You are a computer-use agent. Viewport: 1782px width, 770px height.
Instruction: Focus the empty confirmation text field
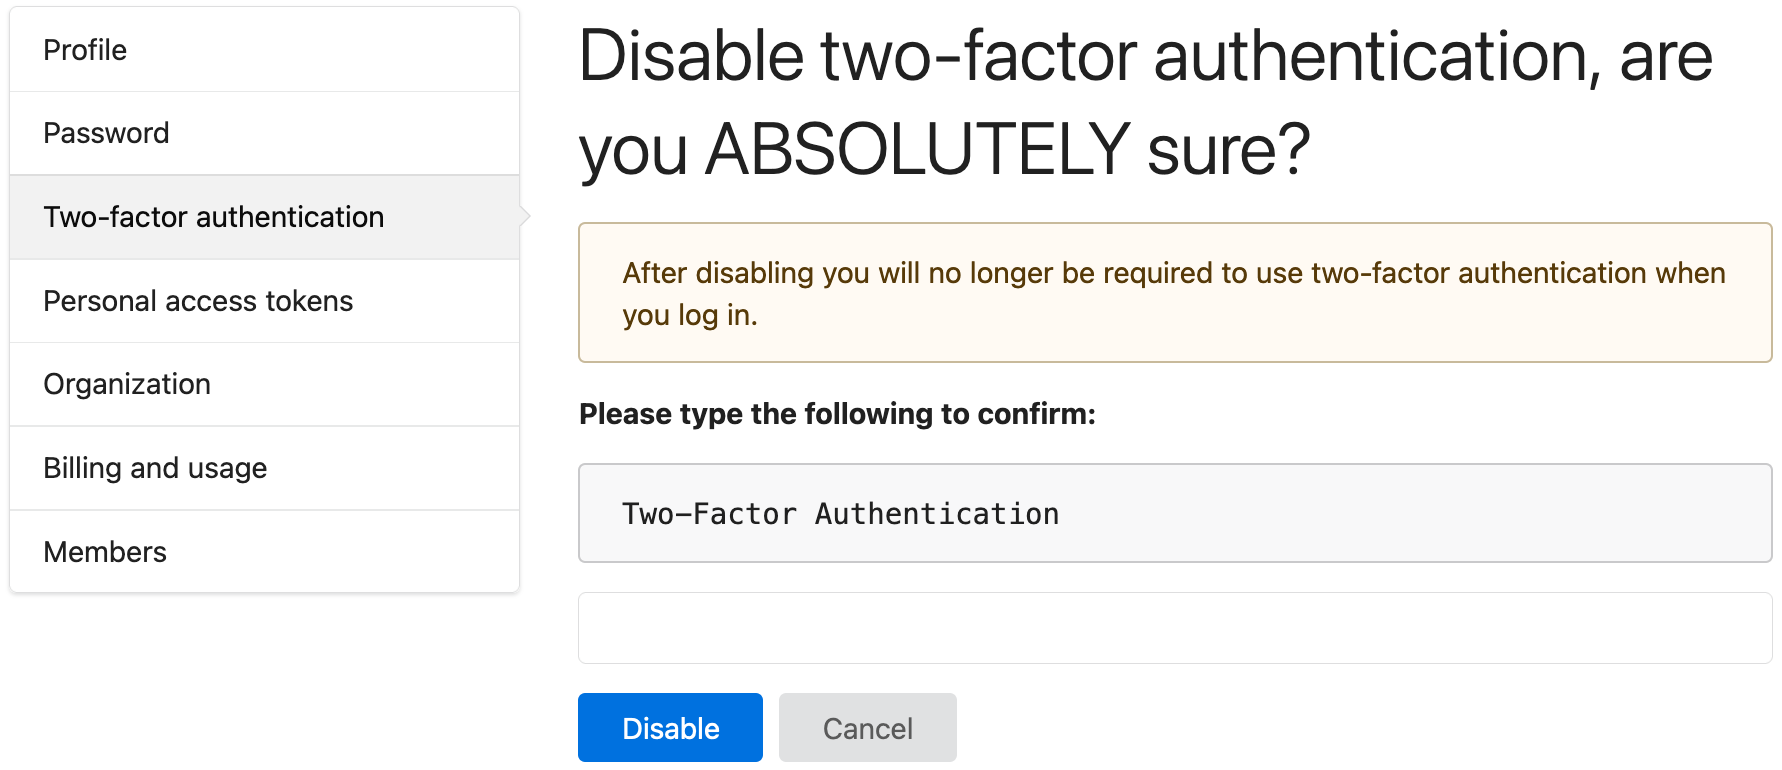pyautogui.click(x=1174, y=628)
